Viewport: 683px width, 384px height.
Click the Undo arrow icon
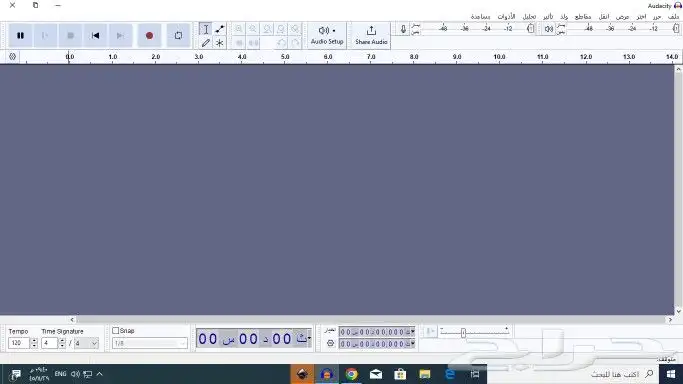point(281,43)
